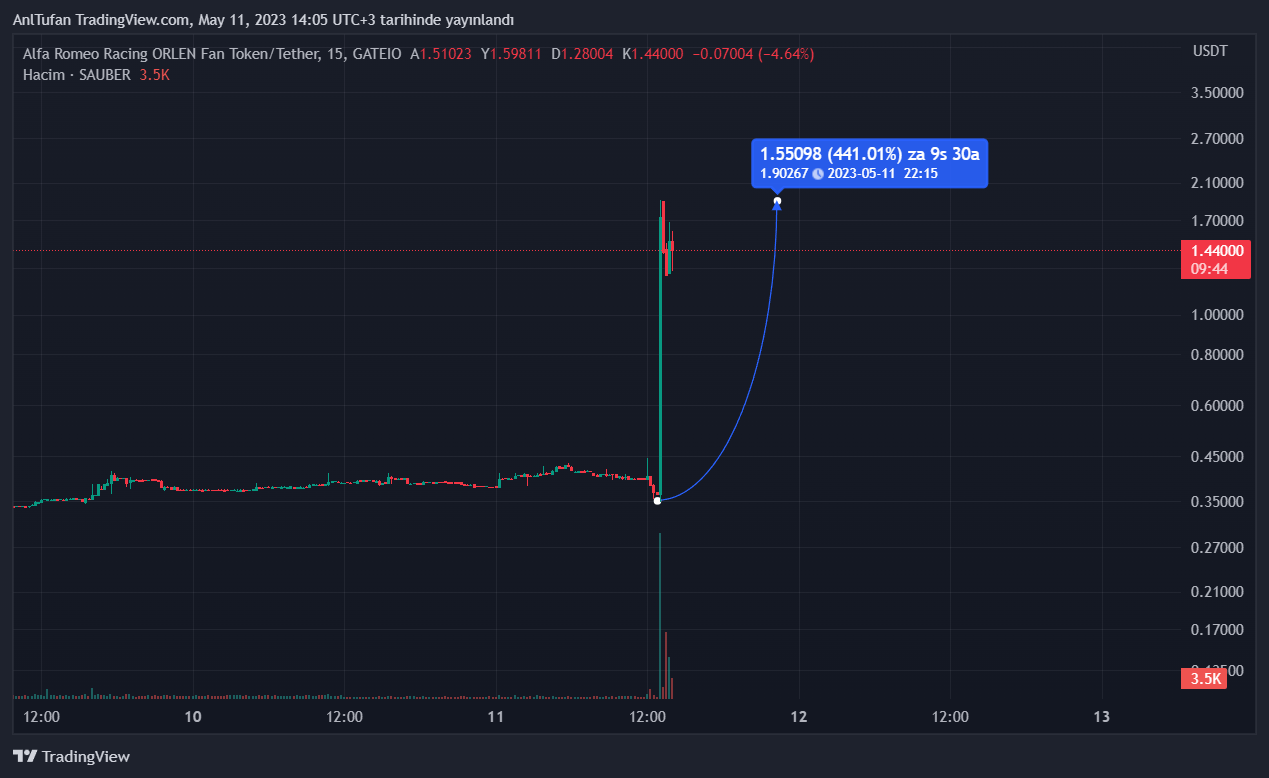Screen dimensions: 1269x778
Task: Click the USDT currency label
Action: click(x=1210, y=51)
